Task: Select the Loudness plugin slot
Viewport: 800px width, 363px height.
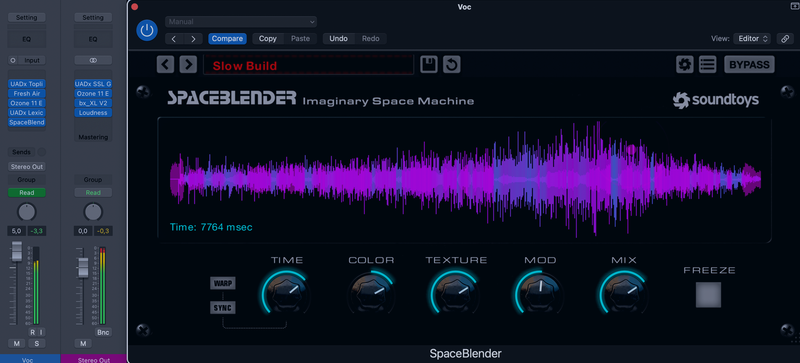Action: 93,113
